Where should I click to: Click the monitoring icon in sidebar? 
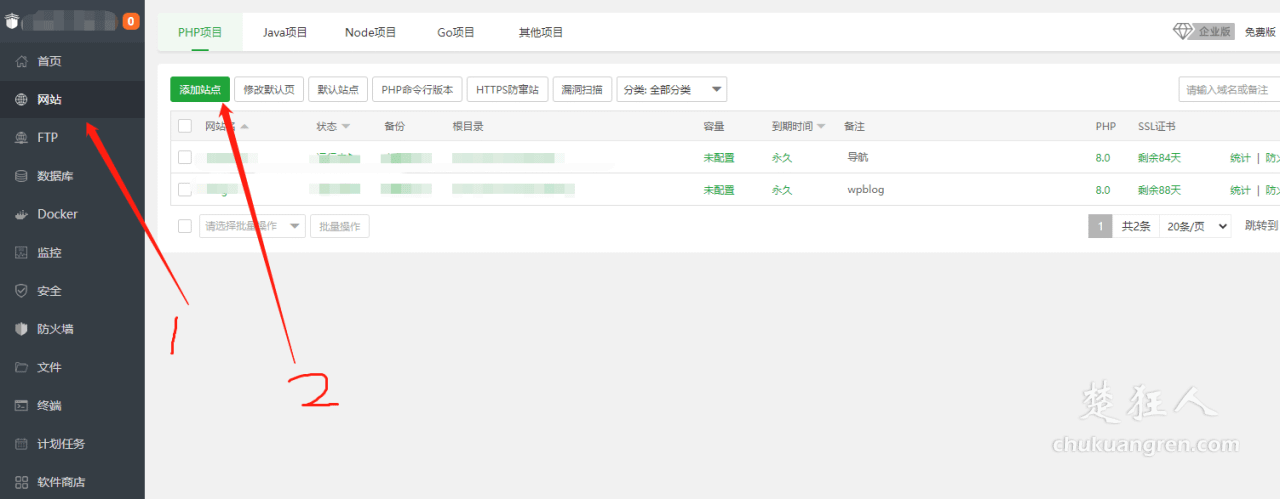(x=21, y=253)
